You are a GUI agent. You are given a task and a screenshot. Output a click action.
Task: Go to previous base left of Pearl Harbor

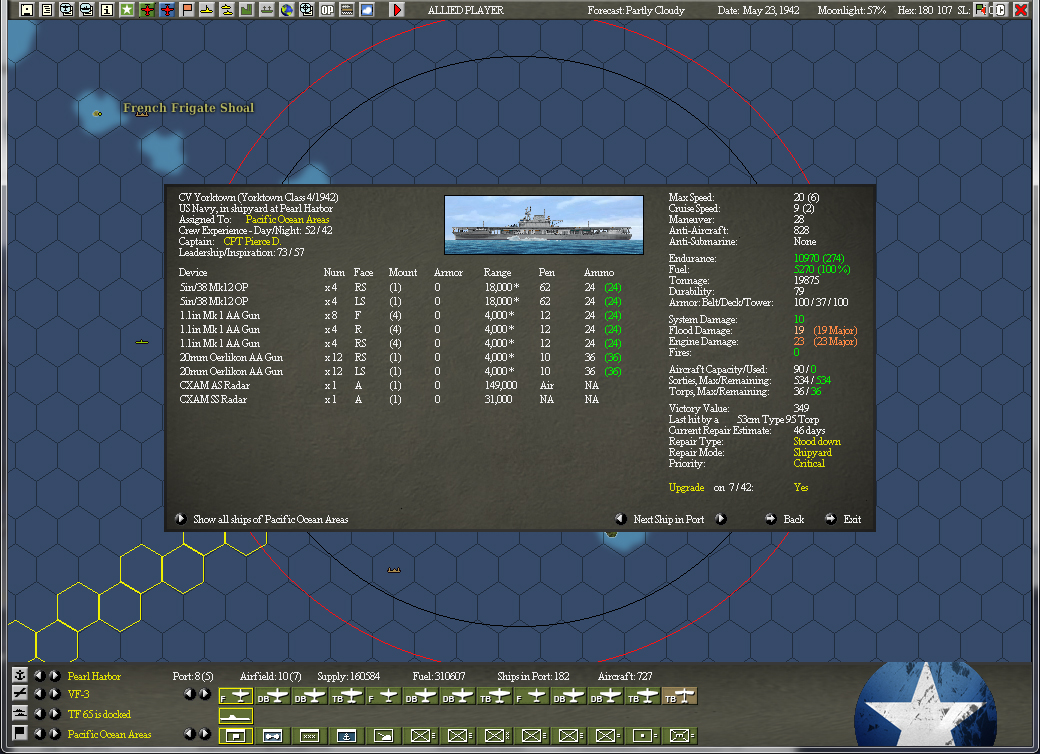[x=40, y=676]
